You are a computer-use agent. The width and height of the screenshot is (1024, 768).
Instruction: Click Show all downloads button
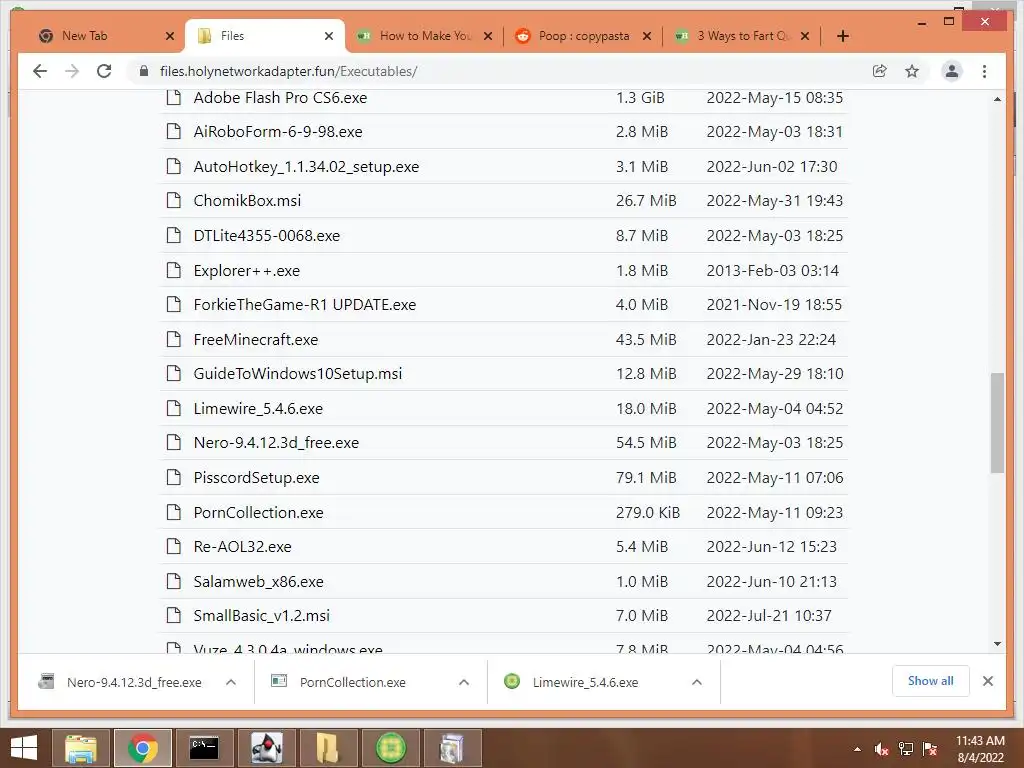point(930,681)
